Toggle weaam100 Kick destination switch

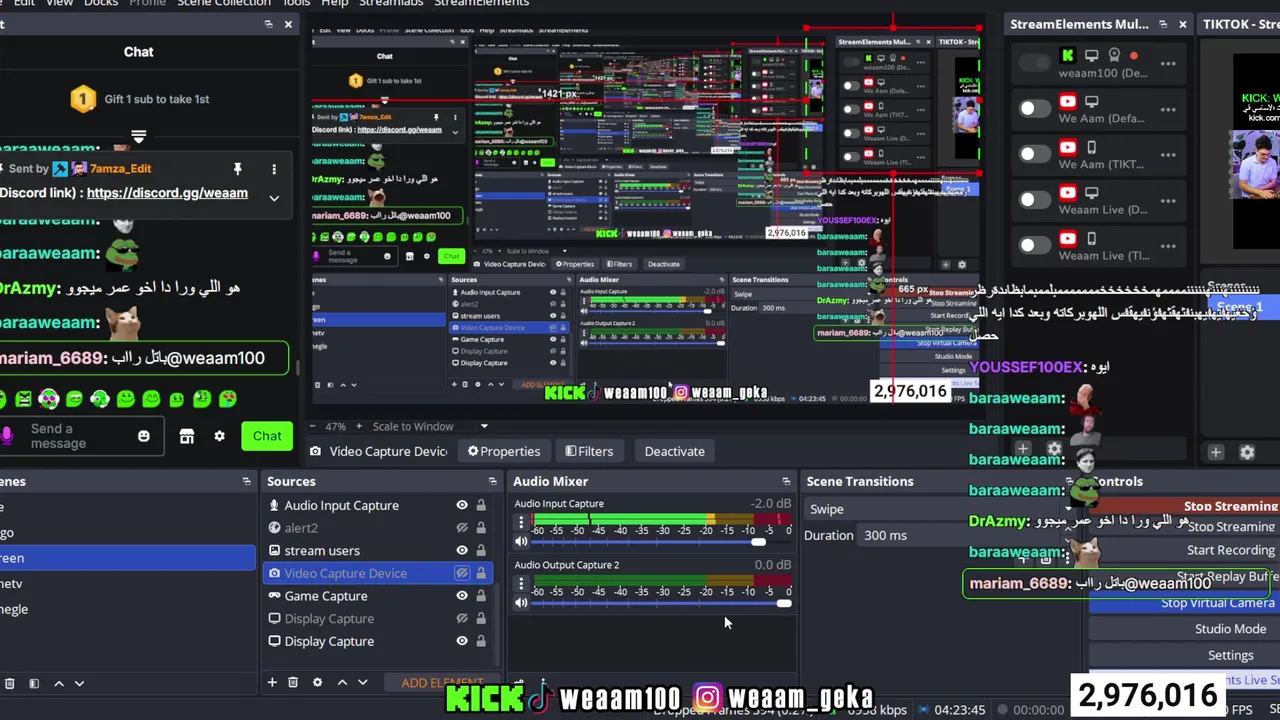[1034, 64]
